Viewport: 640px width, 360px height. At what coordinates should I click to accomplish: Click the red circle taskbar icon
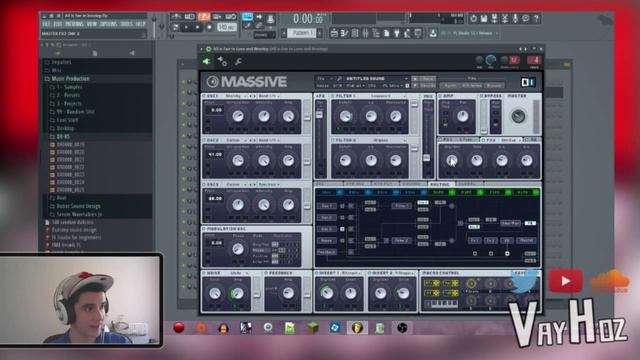pyautogui.click(x=179, y=328)
